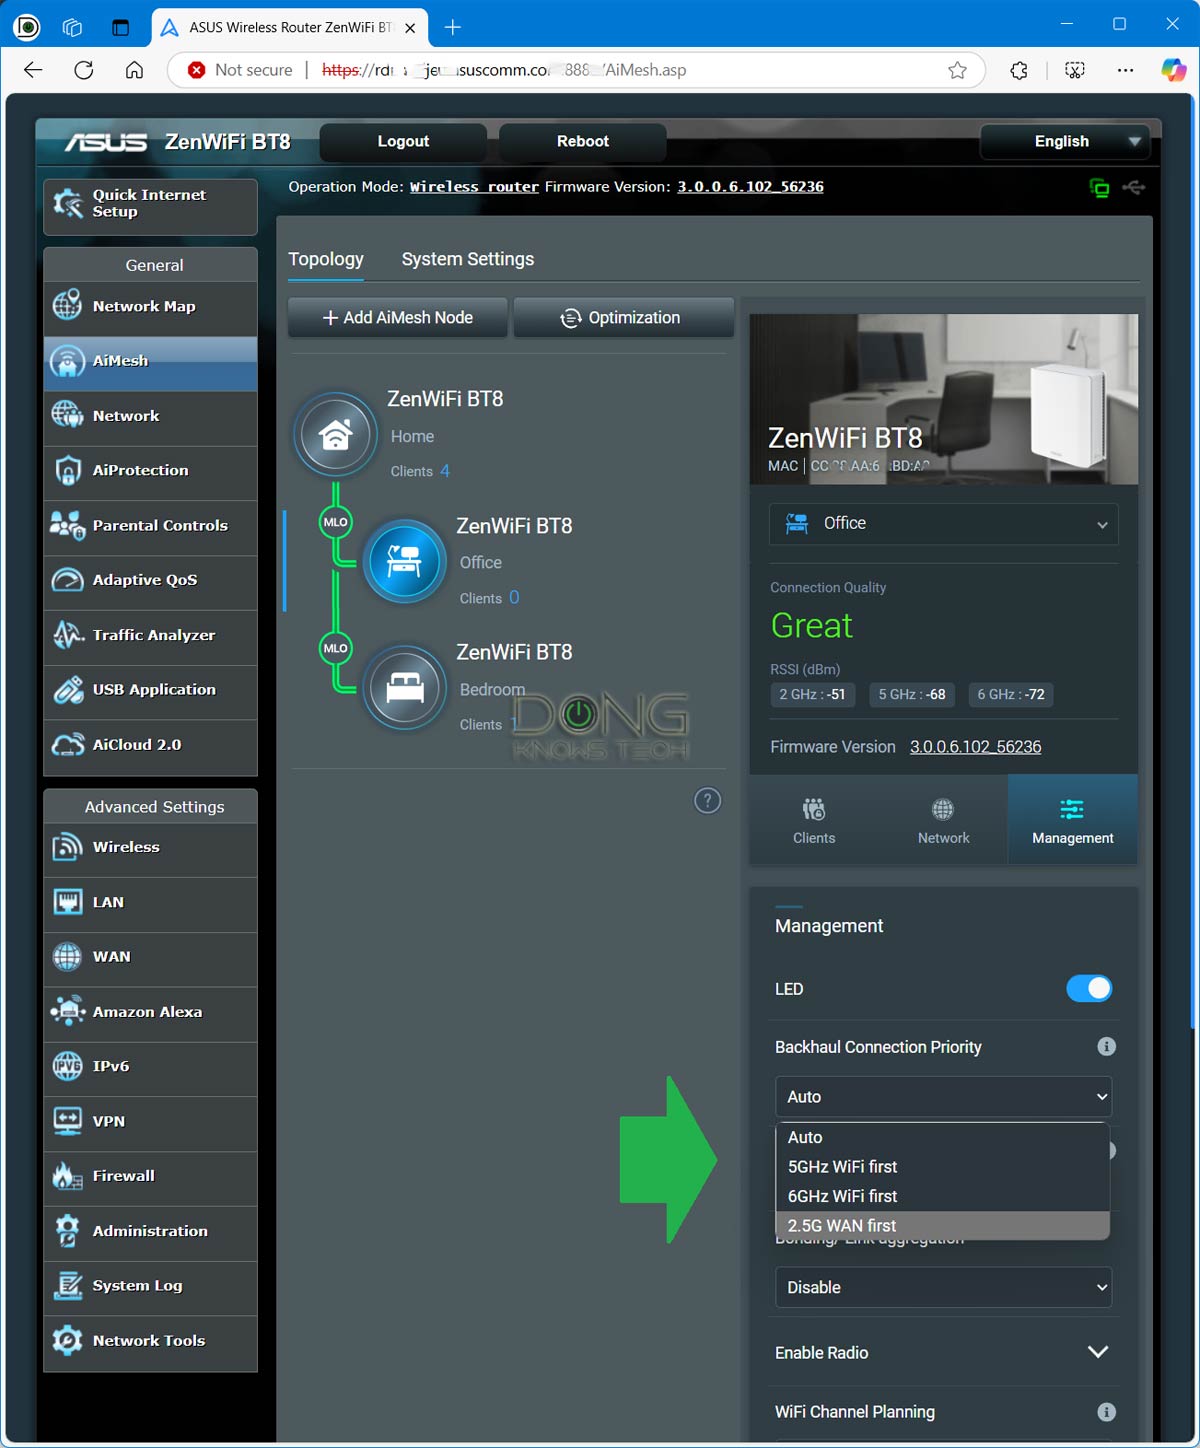Click Backhaul Connection Priority info icon
Viewport: 1200px width, 1448px height.
click(1106, 1047)
